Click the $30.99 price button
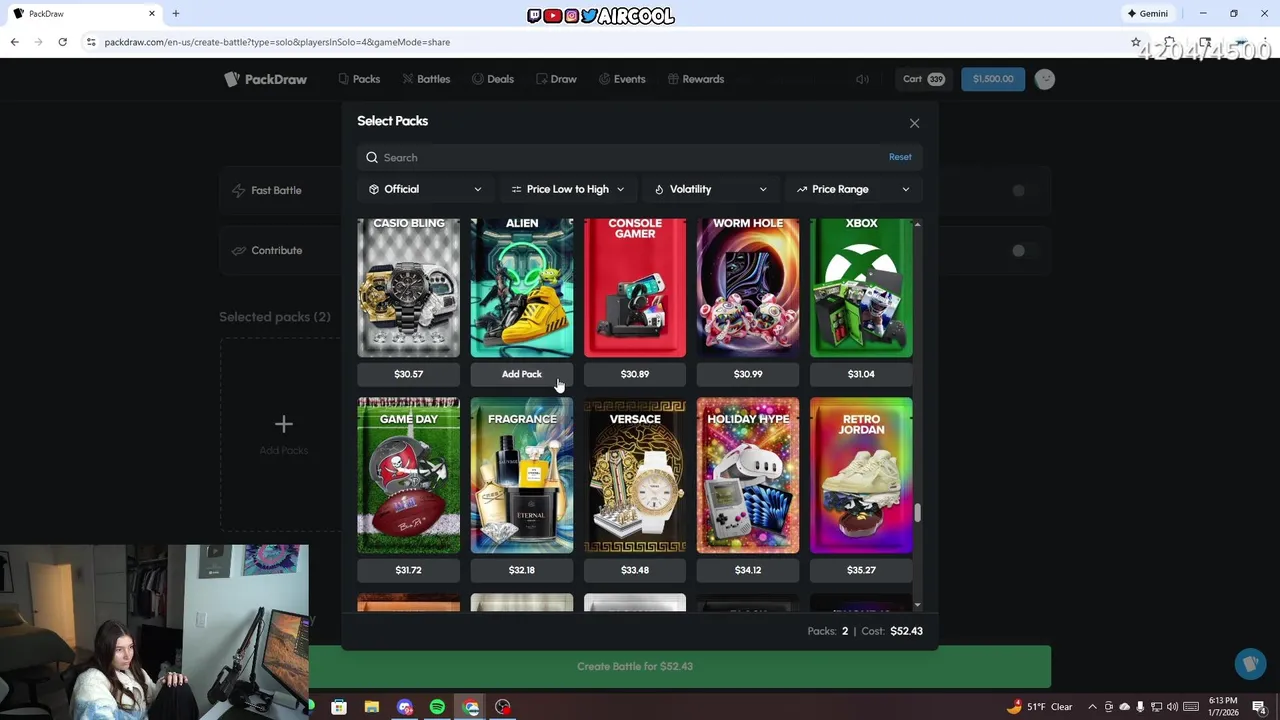 748,374
